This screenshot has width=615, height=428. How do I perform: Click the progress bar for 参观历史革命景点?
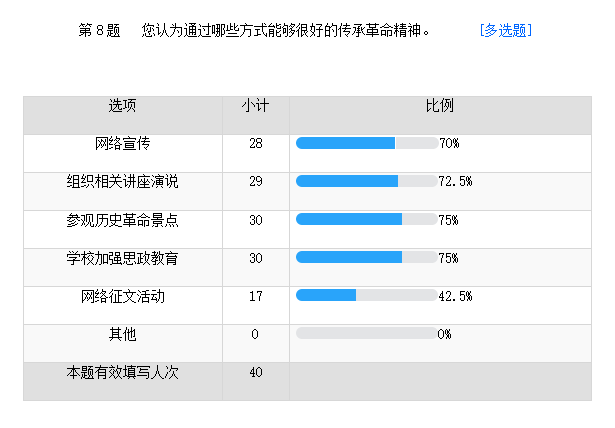click(x=366, y=219)
